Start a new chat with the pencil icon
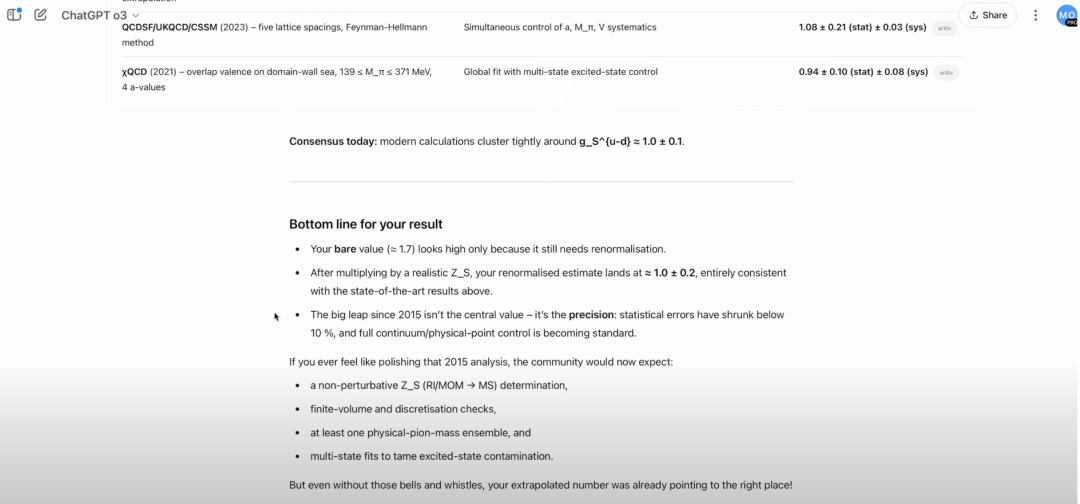The image size is (1080, 504). 40,15
